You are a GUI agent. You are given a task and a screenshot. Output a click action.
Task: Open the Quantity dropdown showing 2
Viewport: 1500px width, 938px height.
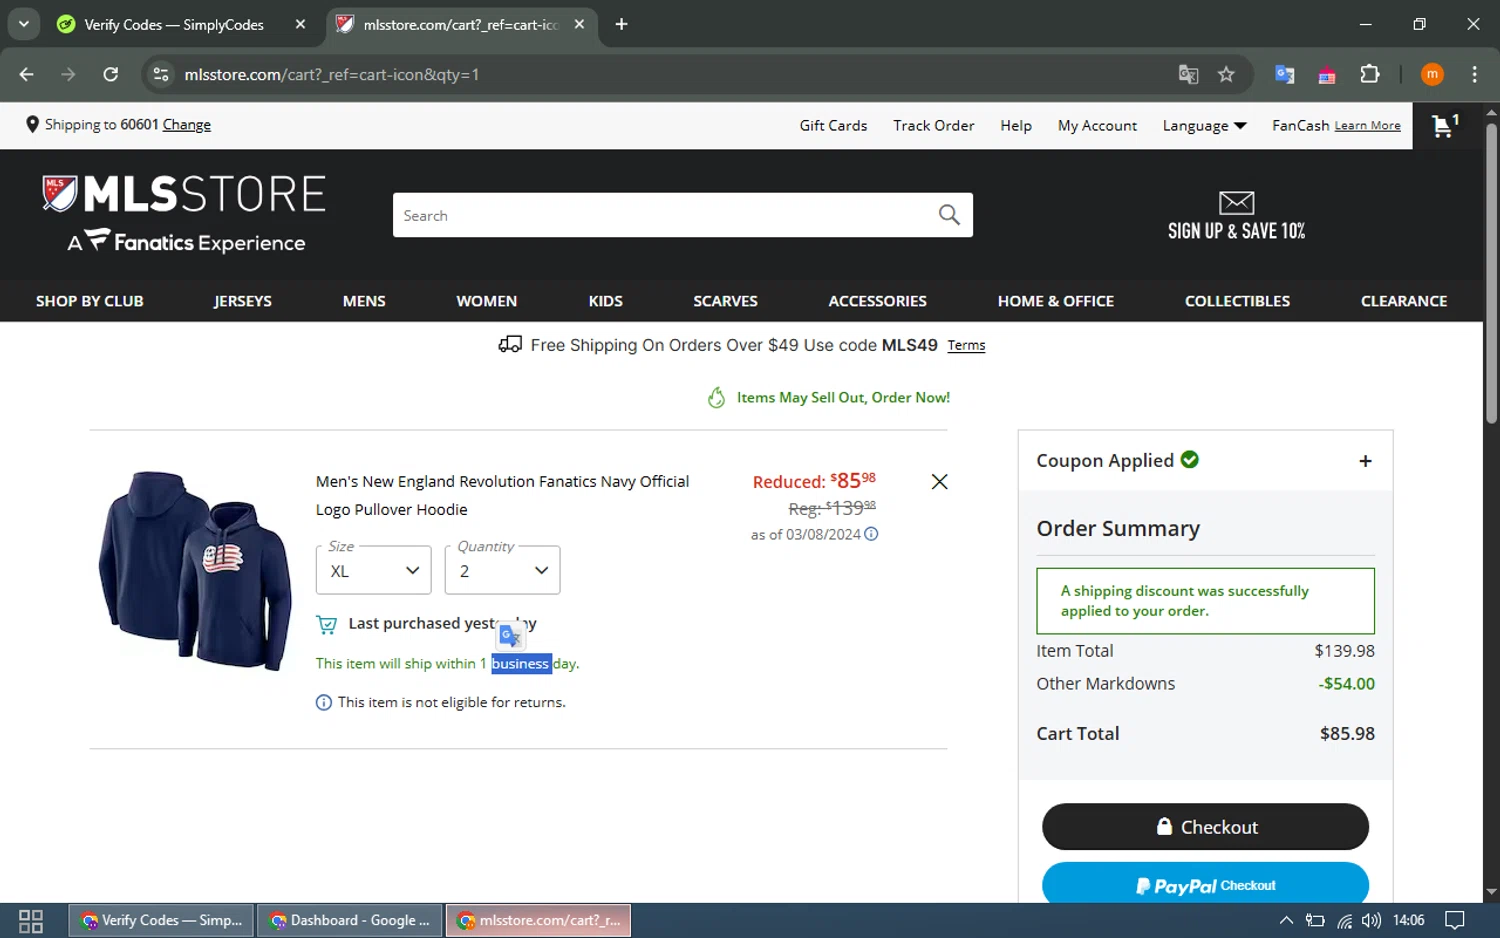502,570
